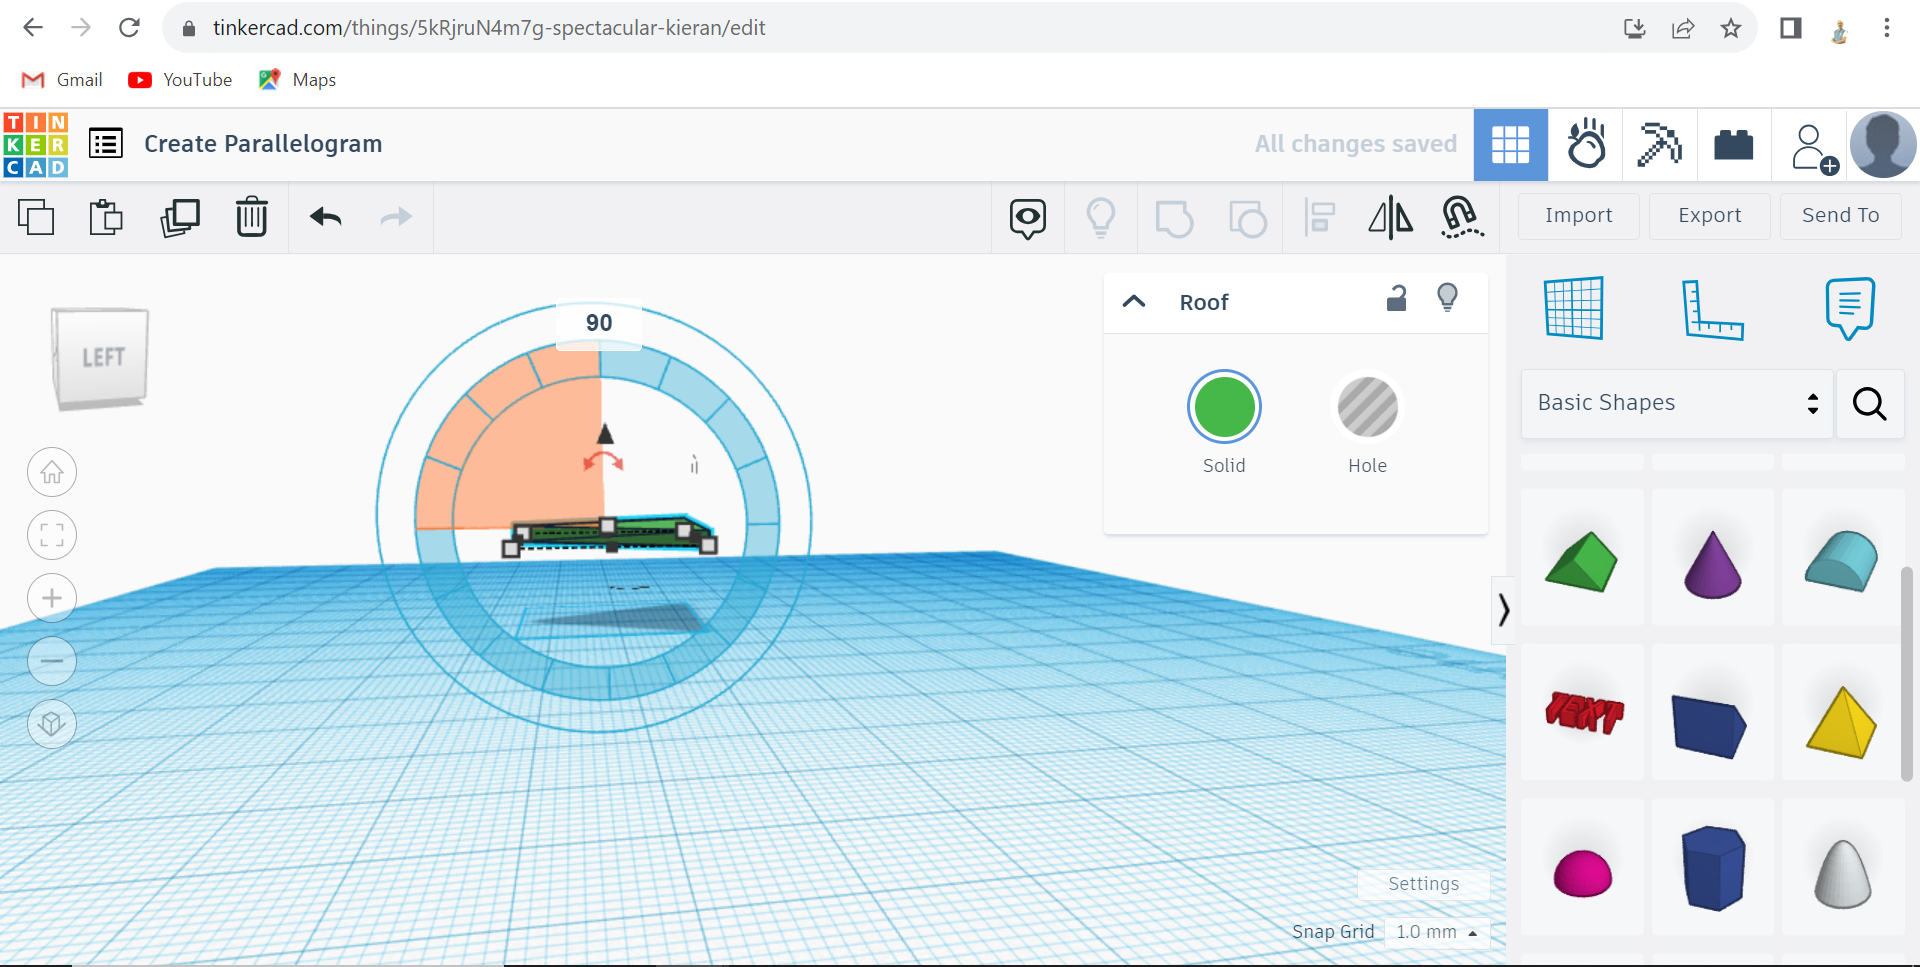Click the Send To button
Image resolution: width=1920 pixels, height=967 pixels.
1840,215
